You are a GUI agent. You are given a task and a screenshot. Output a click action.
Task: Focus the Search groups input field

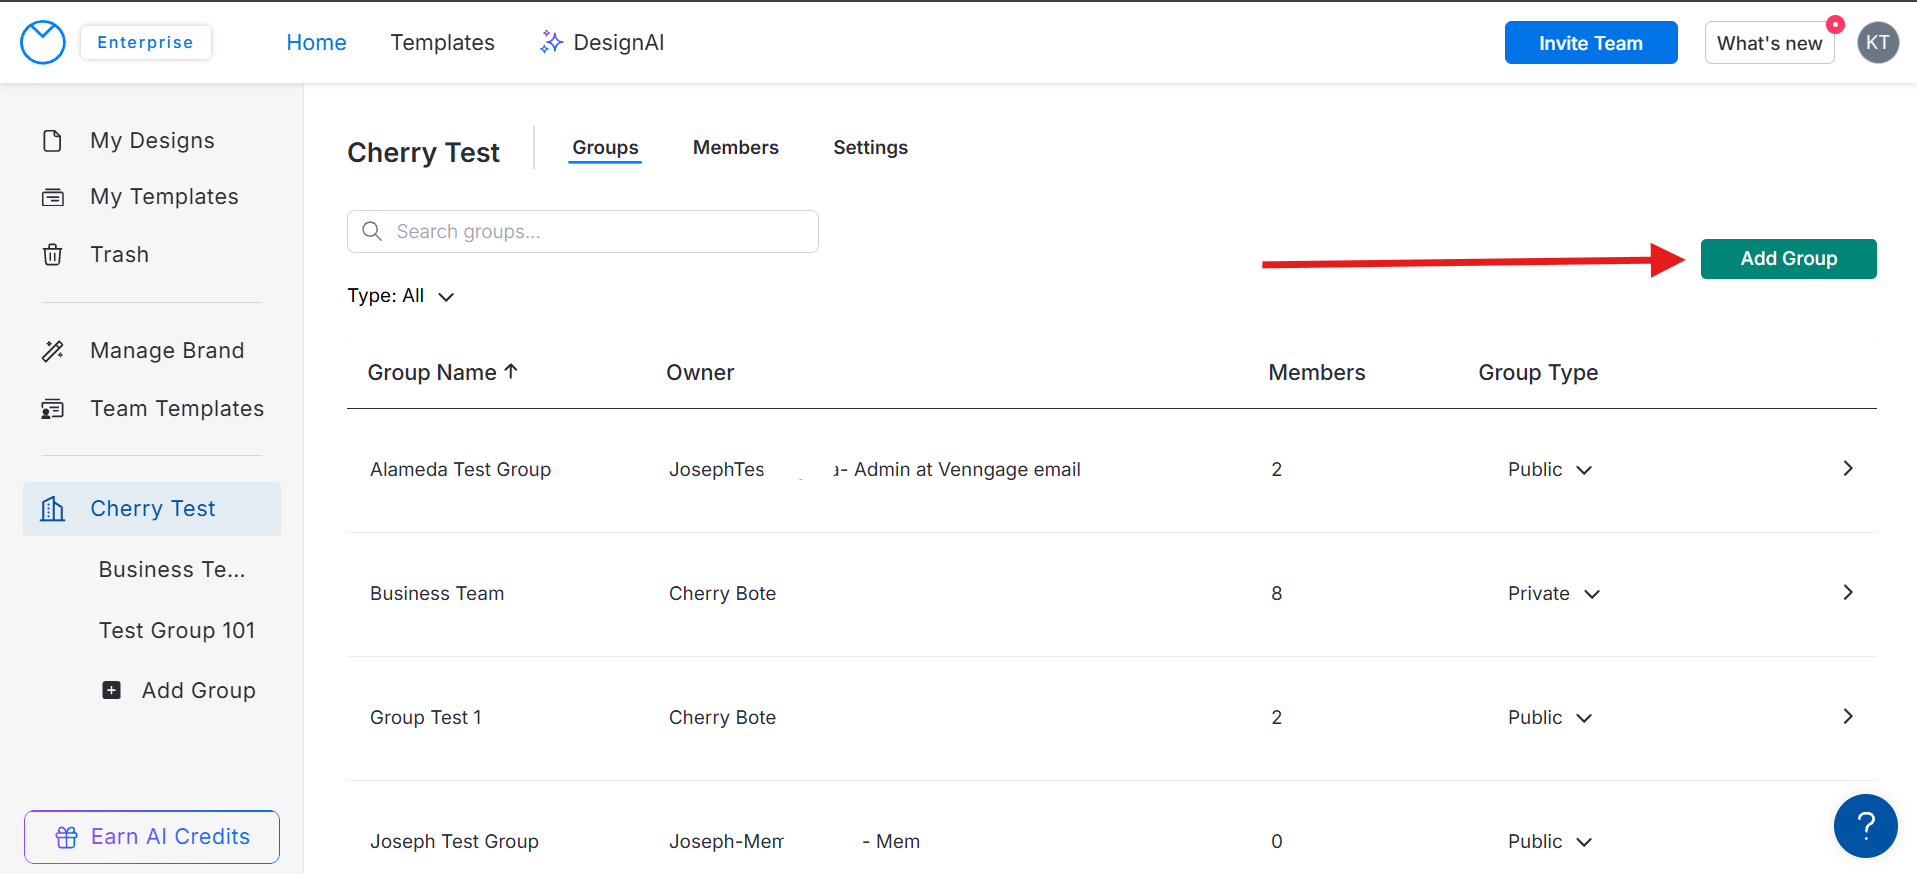(583, 231)
